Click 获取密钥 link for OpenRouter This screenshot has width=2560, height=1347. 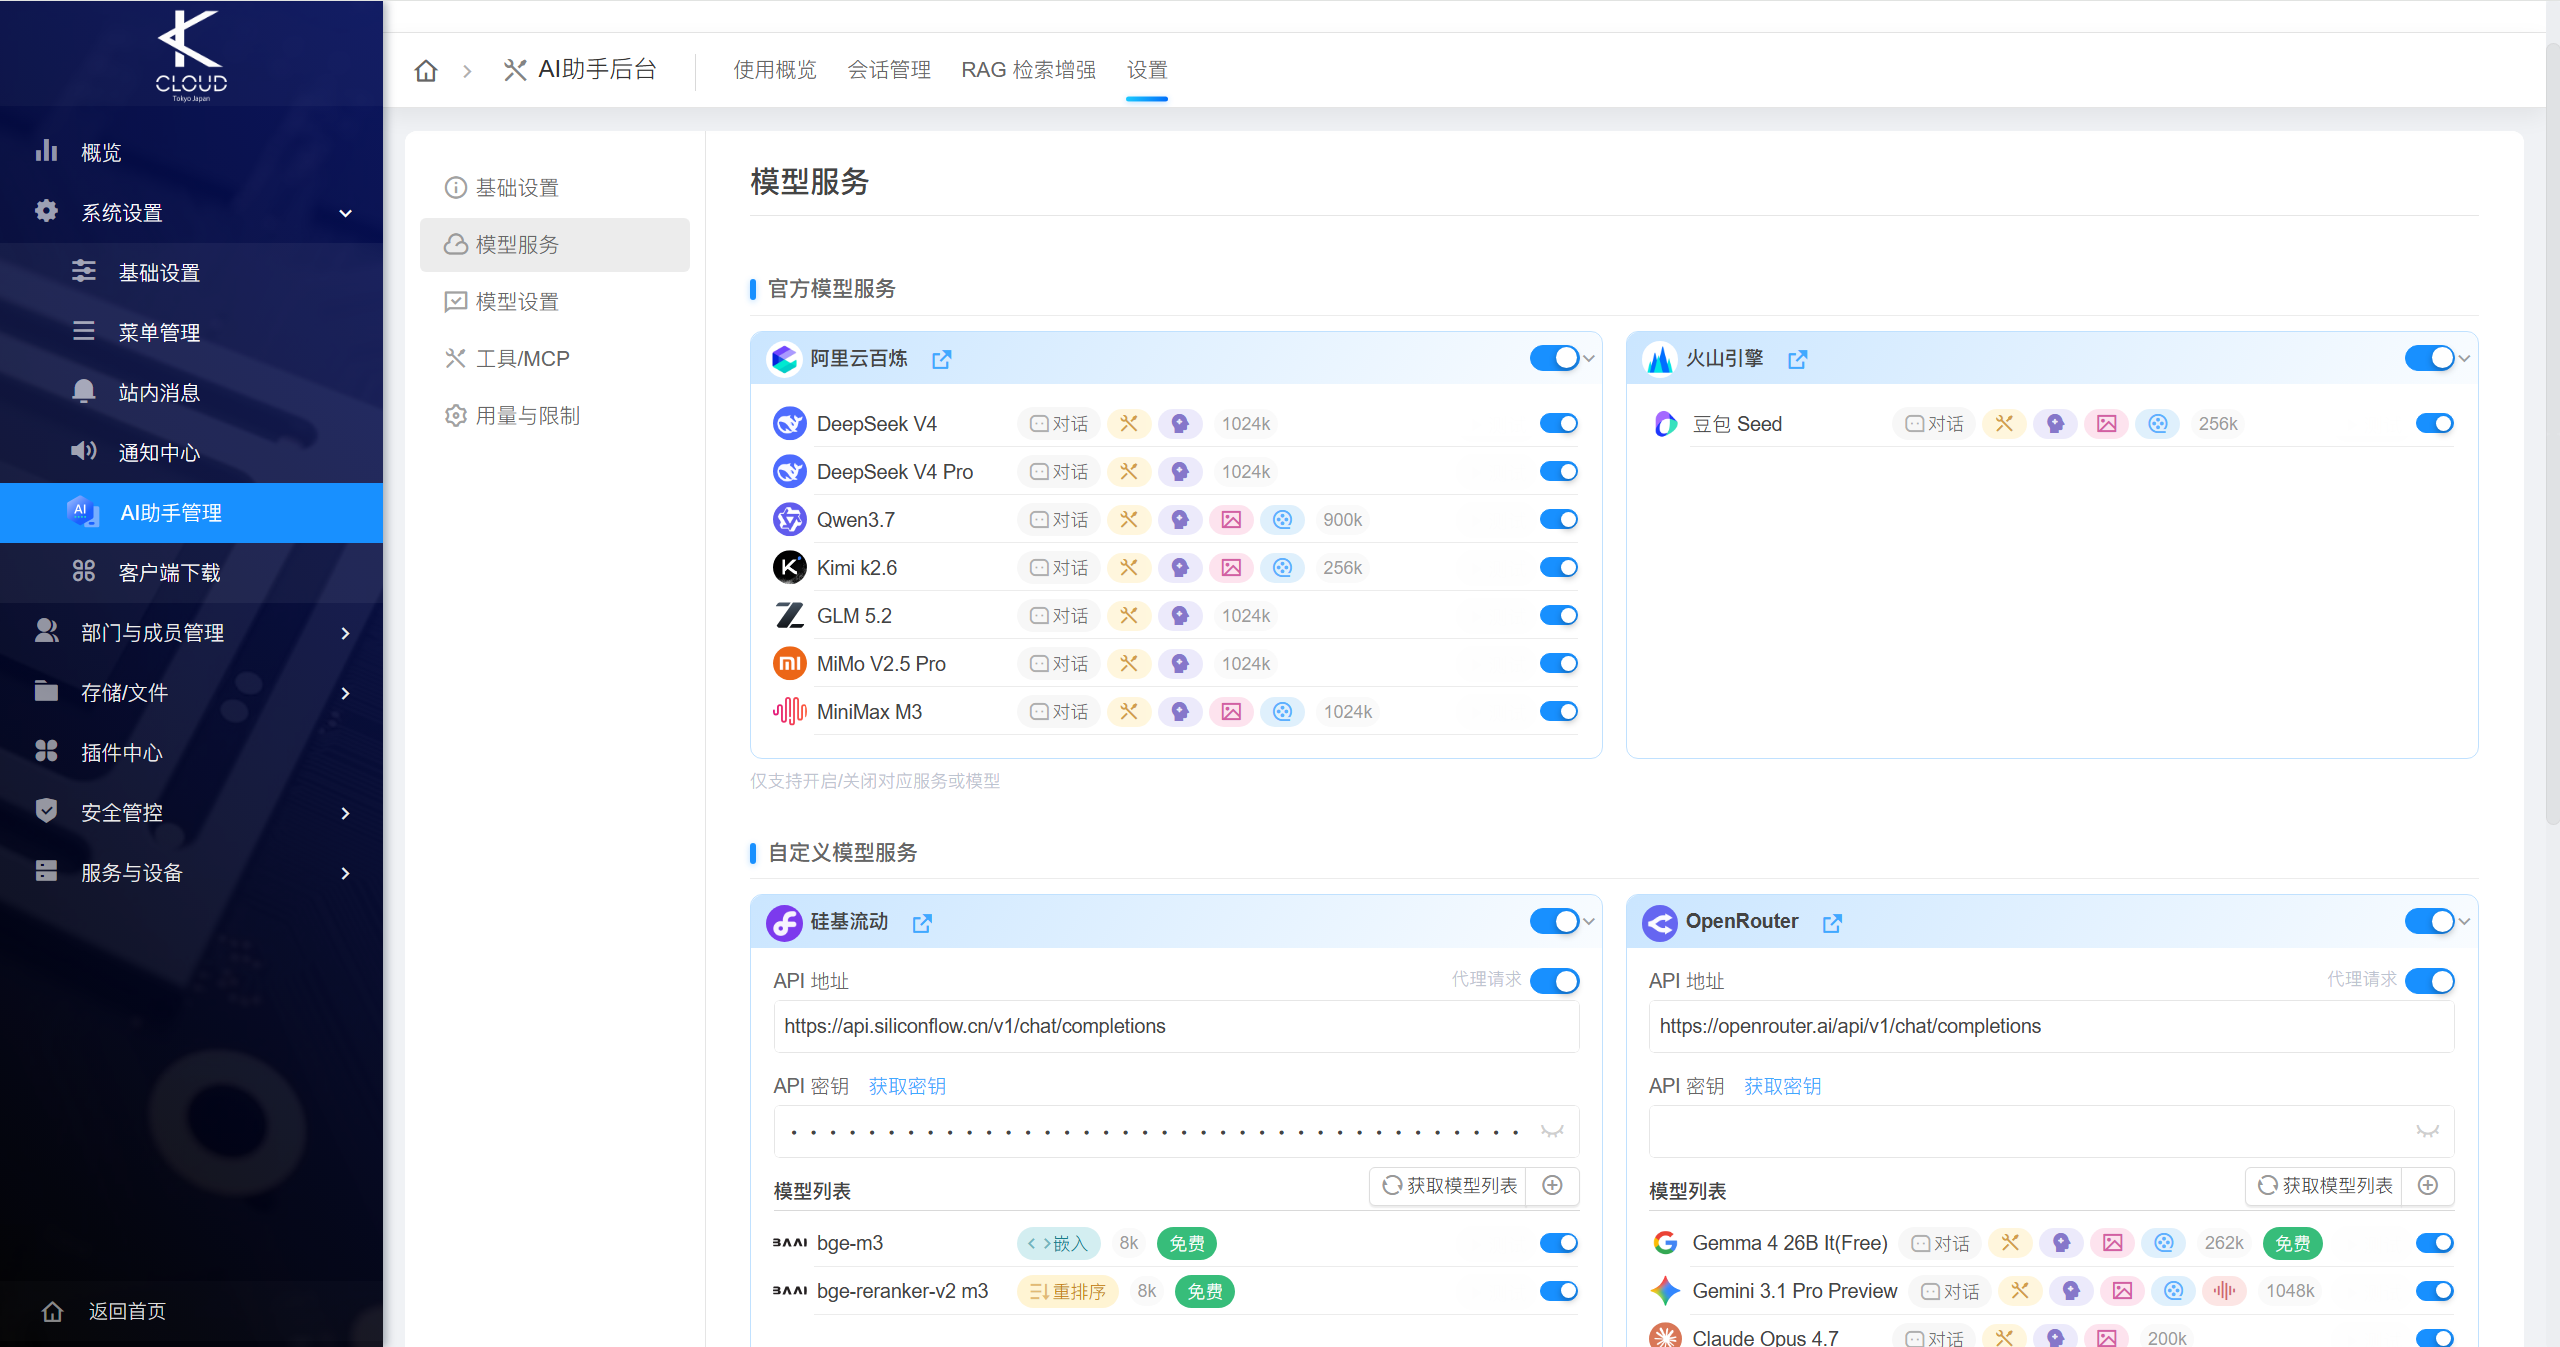[1782, 1087]
